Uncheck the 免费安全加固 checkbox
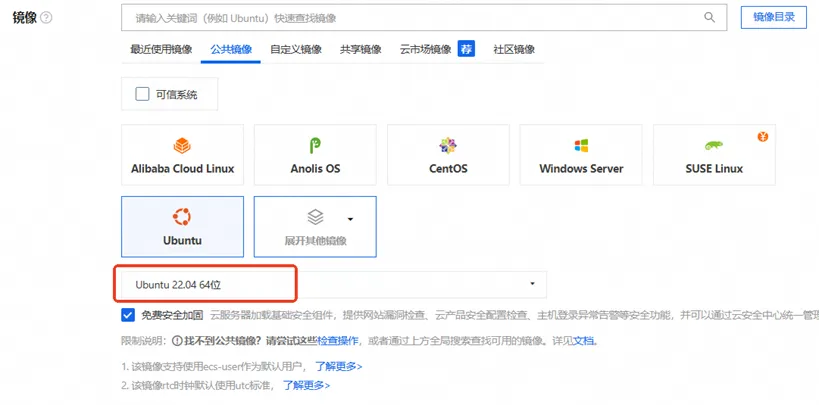 (x=128, y=315)
